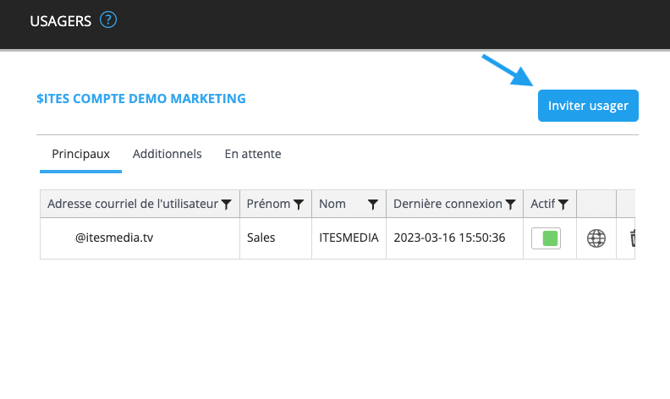Viewport: 670px width, 399px height.
Task: Open the help icon next to USAGERS
Action: coord(108,20)
